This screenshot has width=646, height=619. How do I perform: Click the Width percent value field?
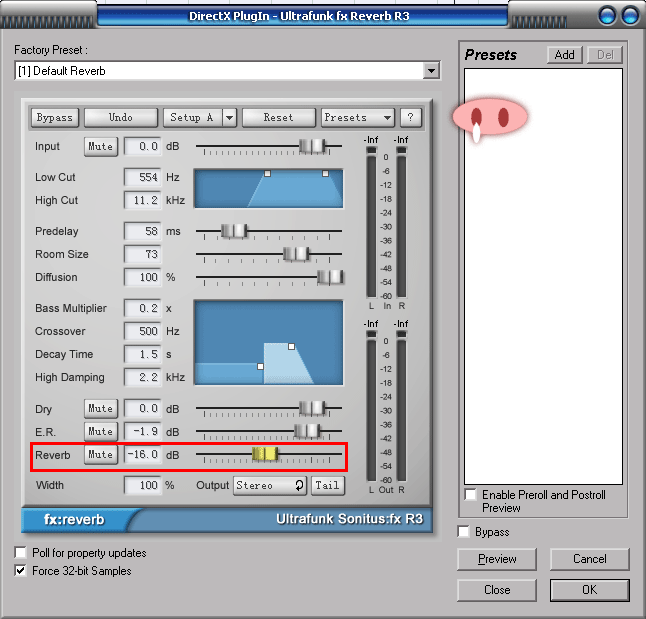pos(143,485)
